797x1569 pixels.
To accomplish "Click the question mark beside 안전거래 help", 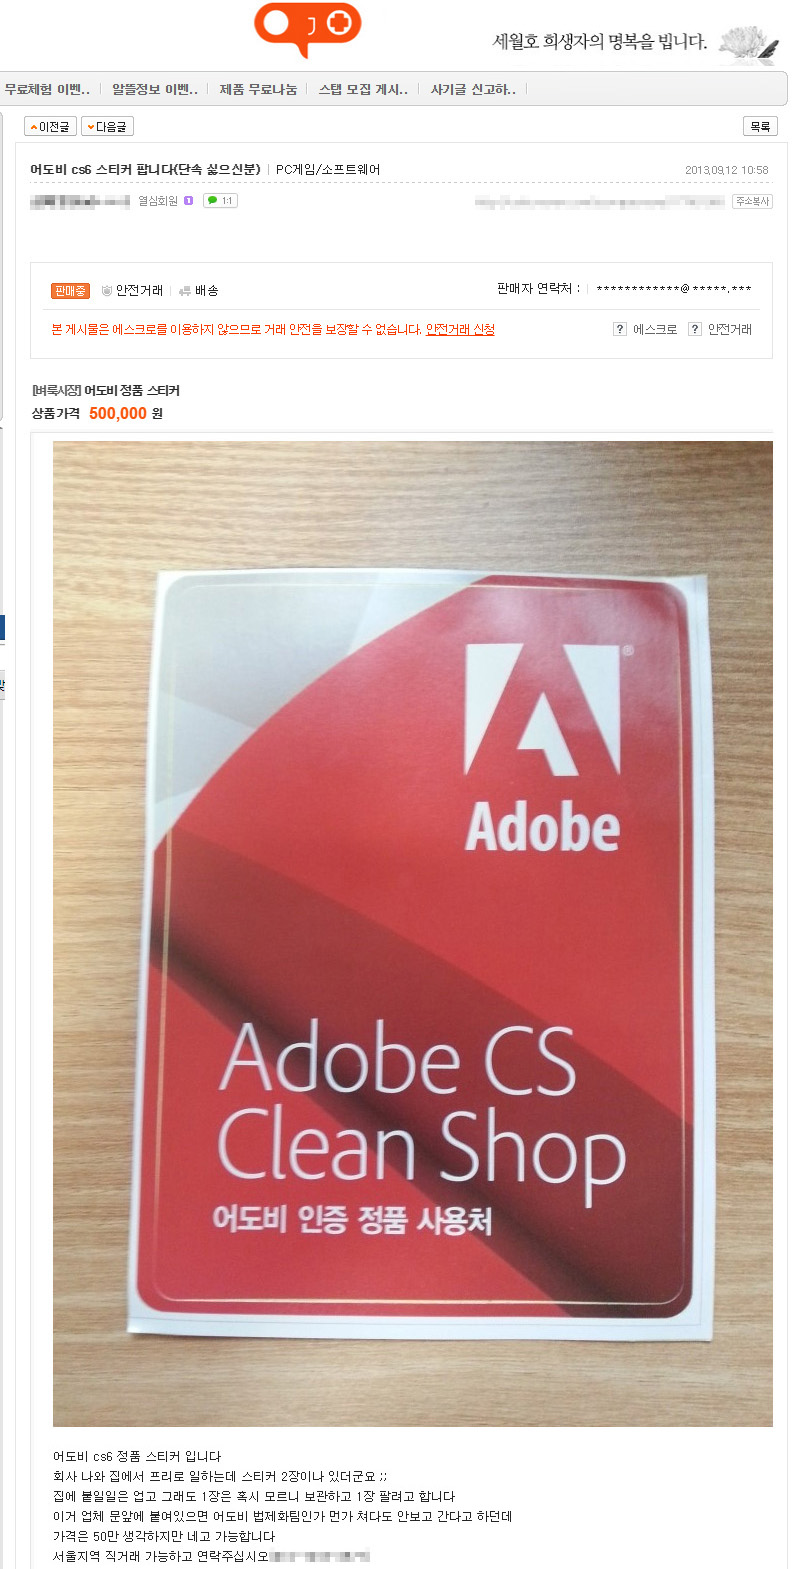I will tap(695, 329).
